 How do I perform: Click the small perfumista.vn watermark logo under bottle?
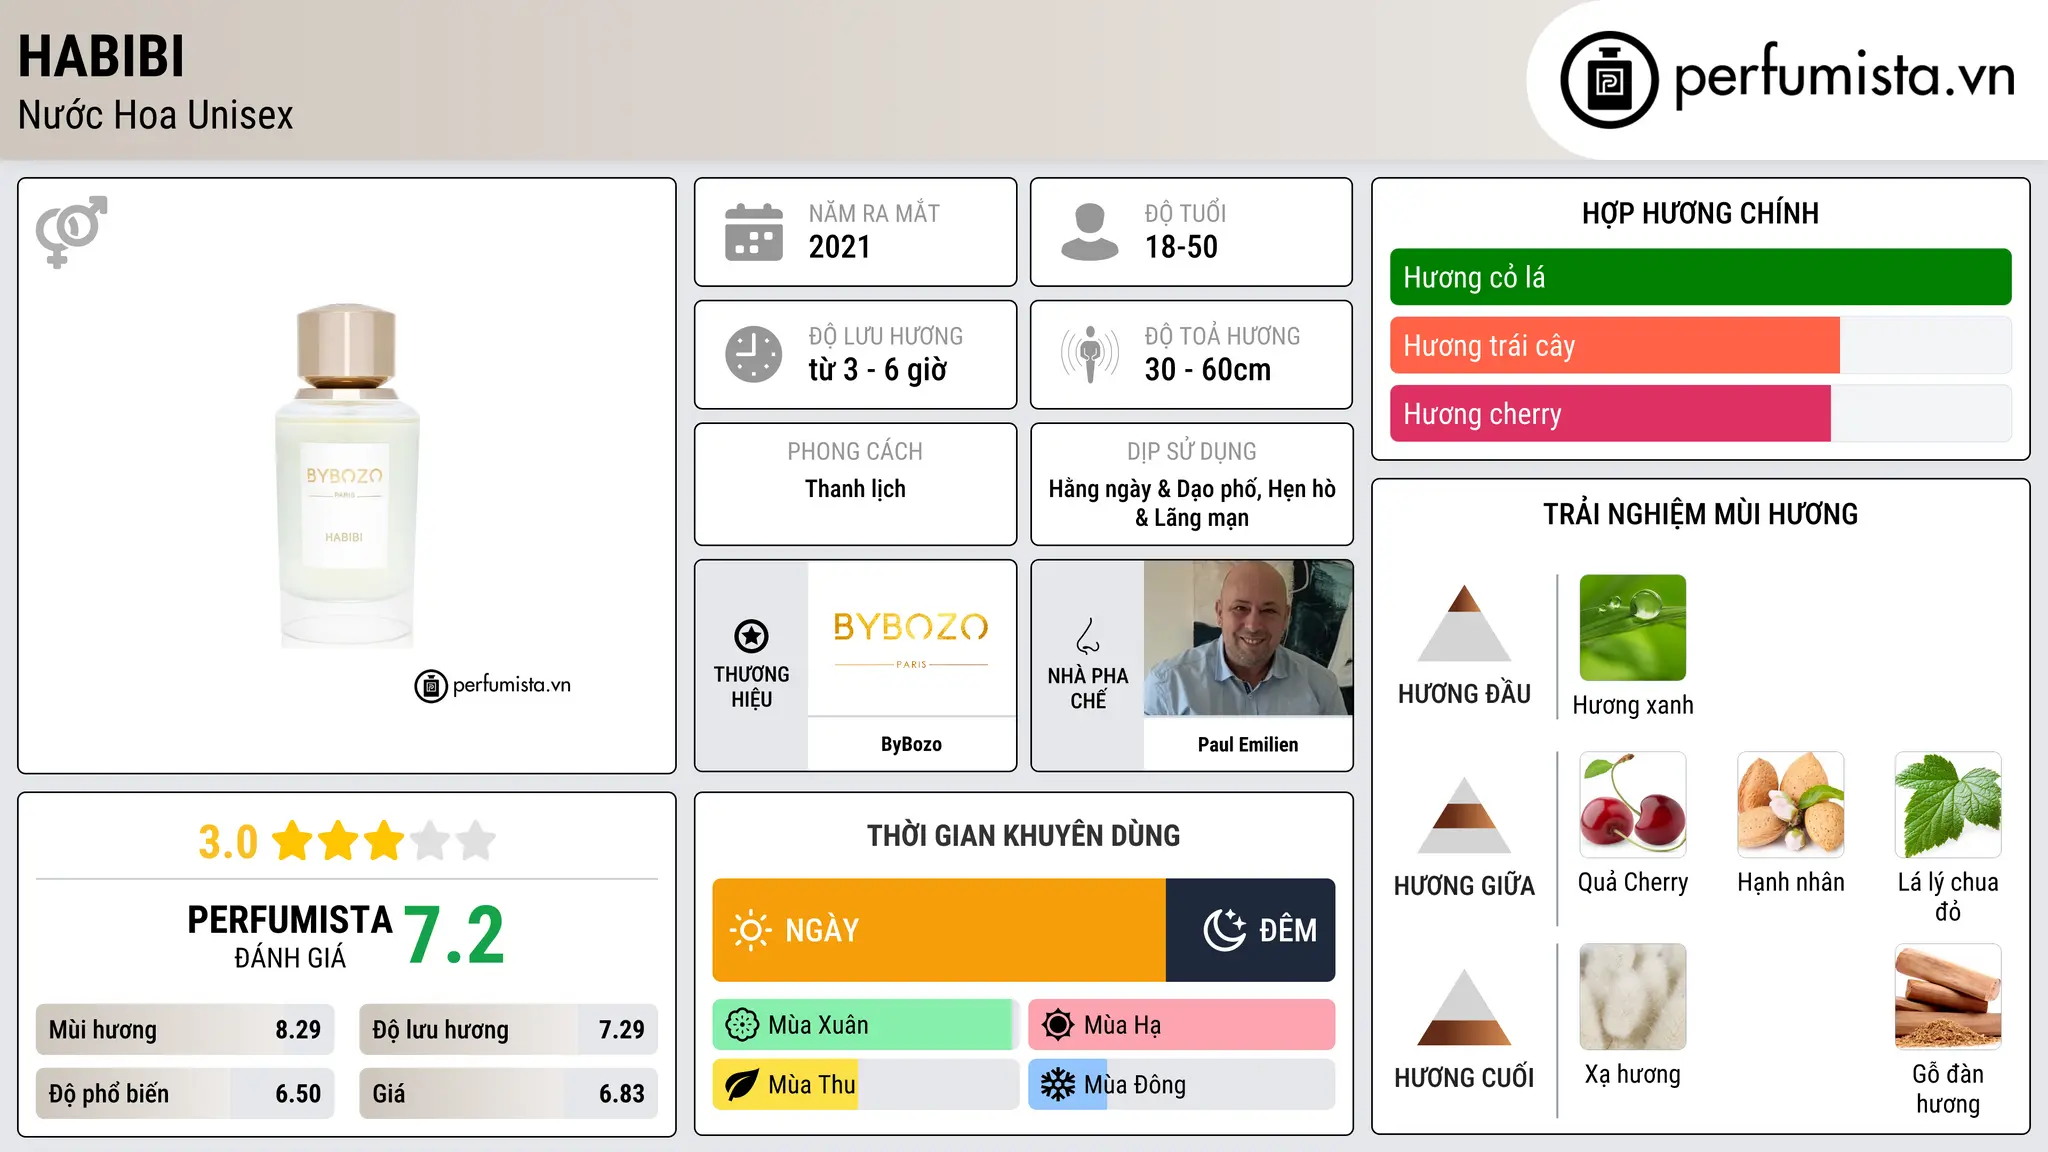[x=492, y=686]
